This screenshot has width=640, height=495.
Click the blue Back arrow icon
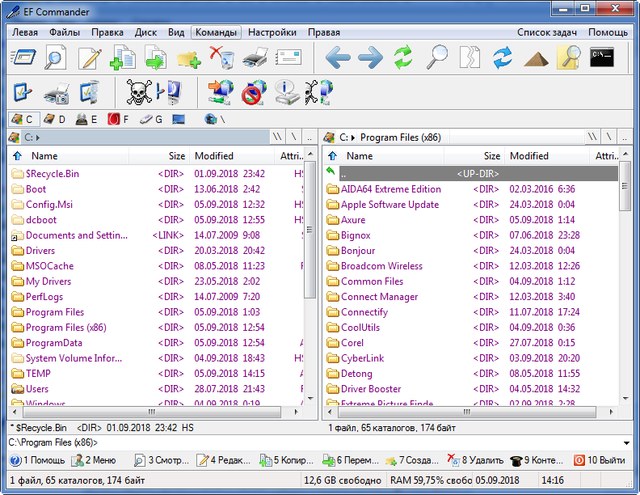pos(338,58)
